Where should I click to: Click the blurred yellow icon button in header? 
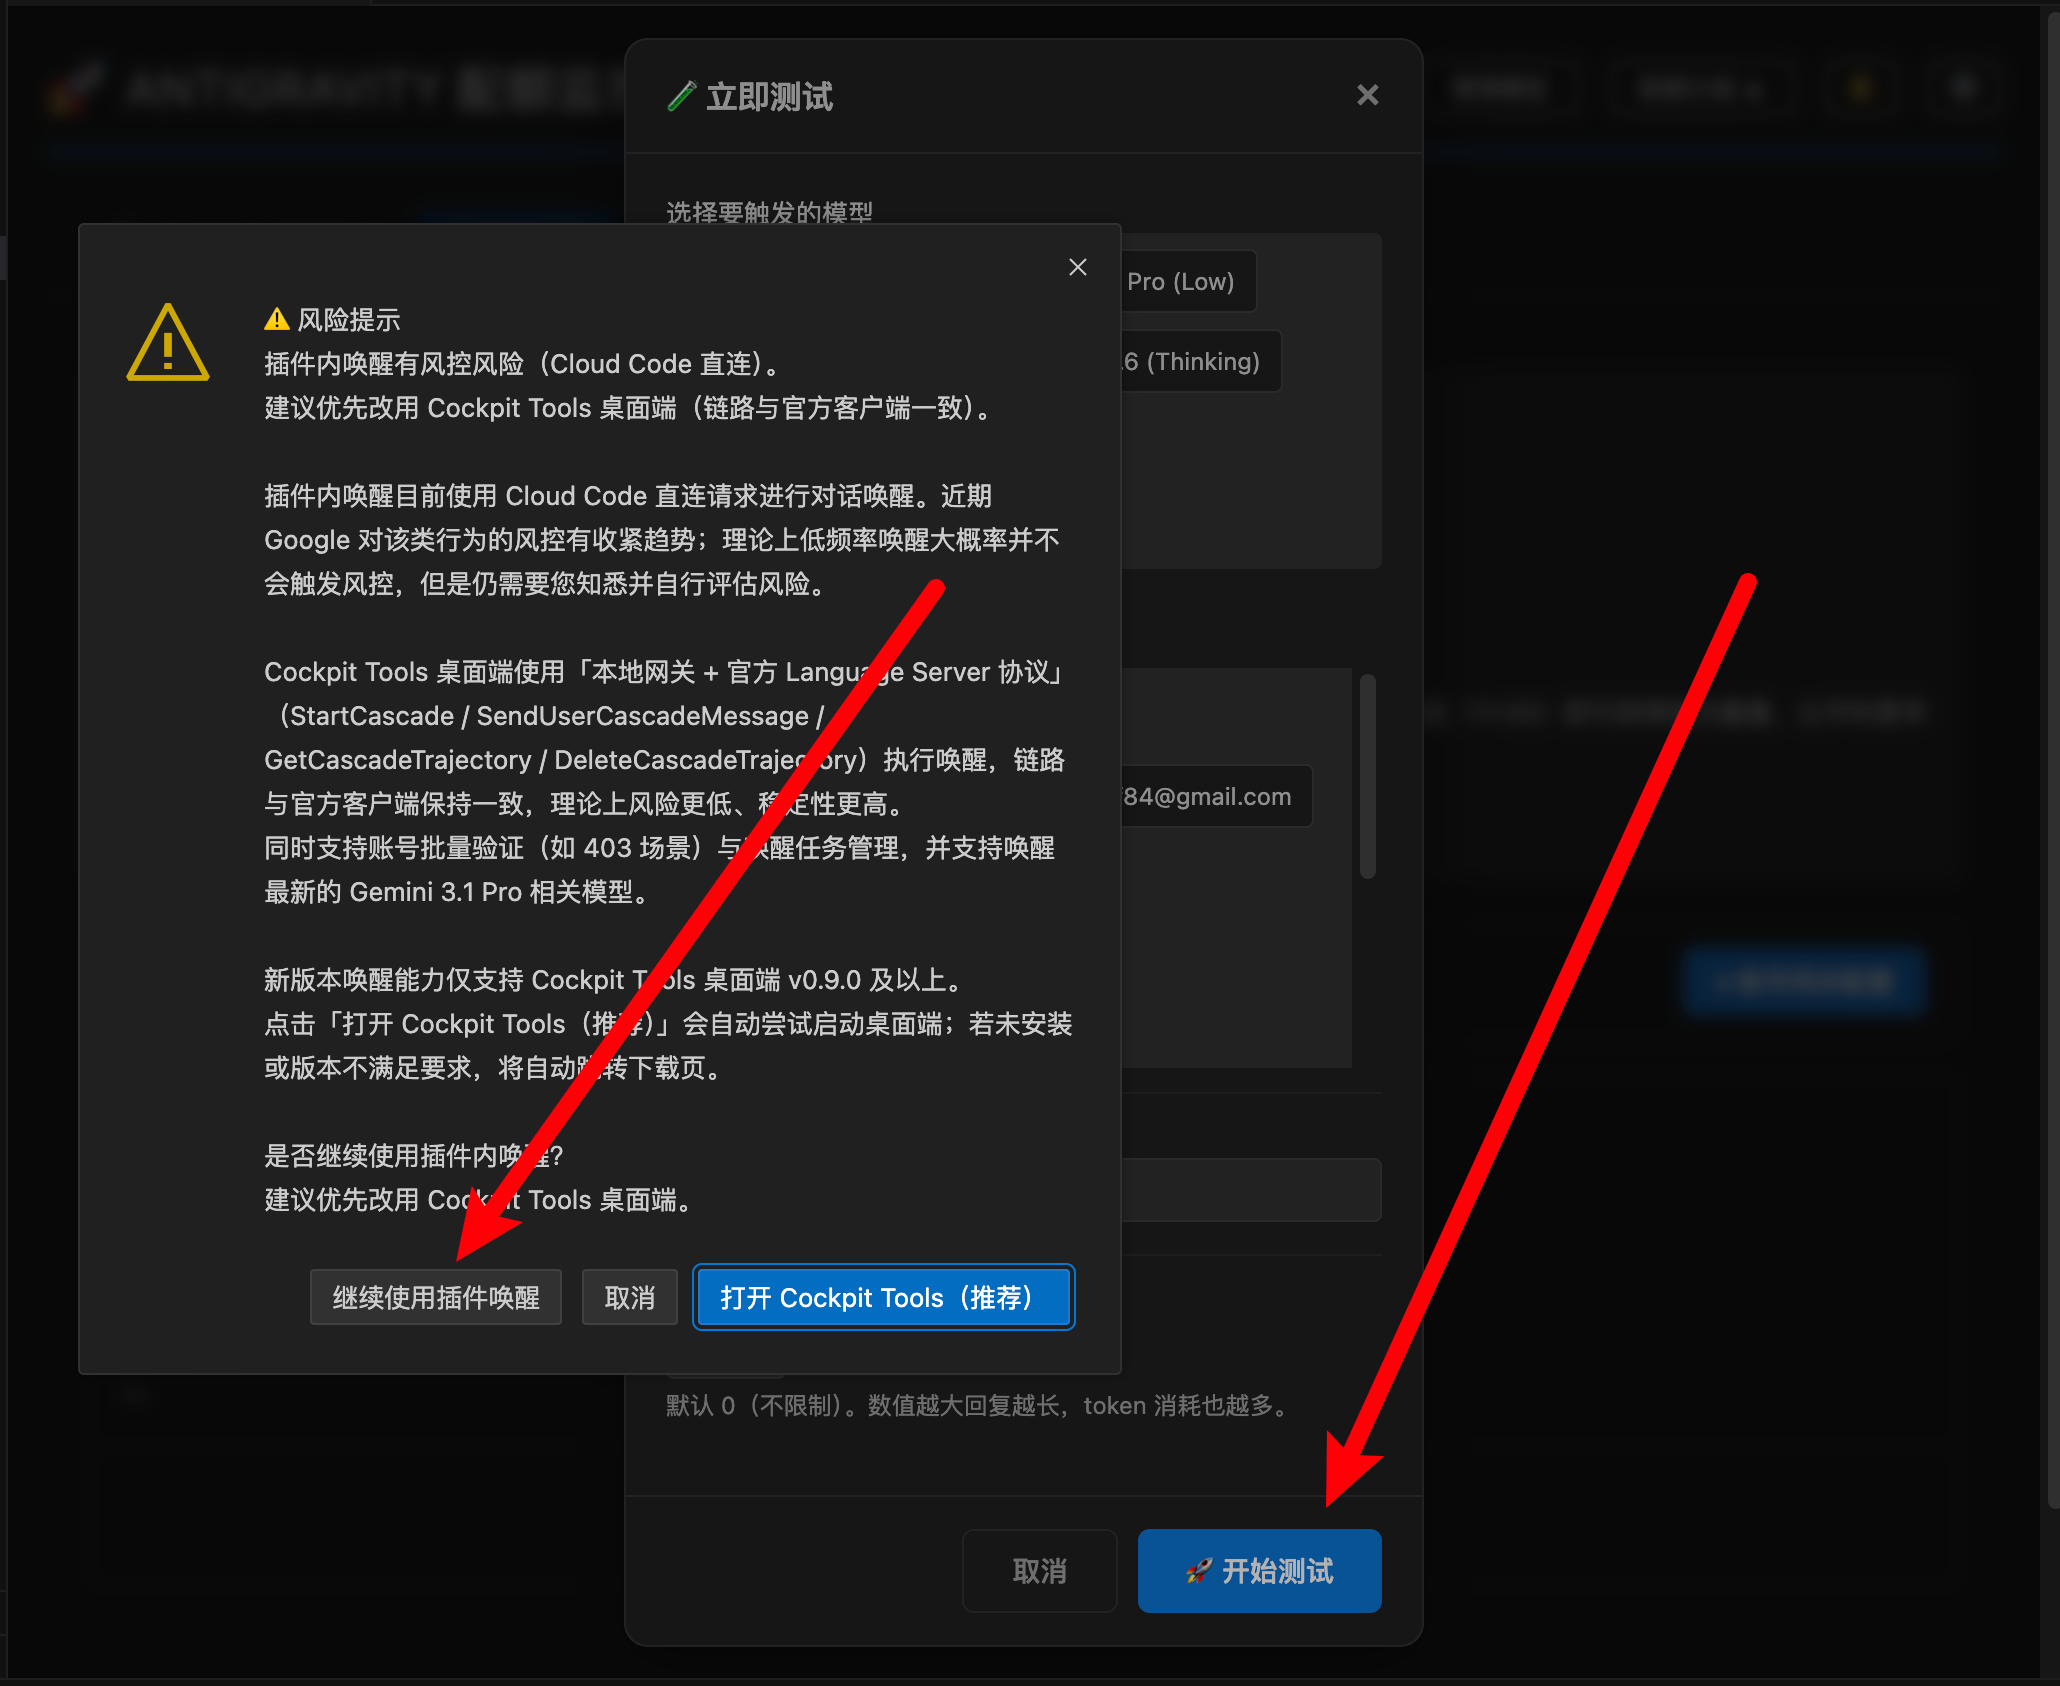click(x=1860, y=90)
